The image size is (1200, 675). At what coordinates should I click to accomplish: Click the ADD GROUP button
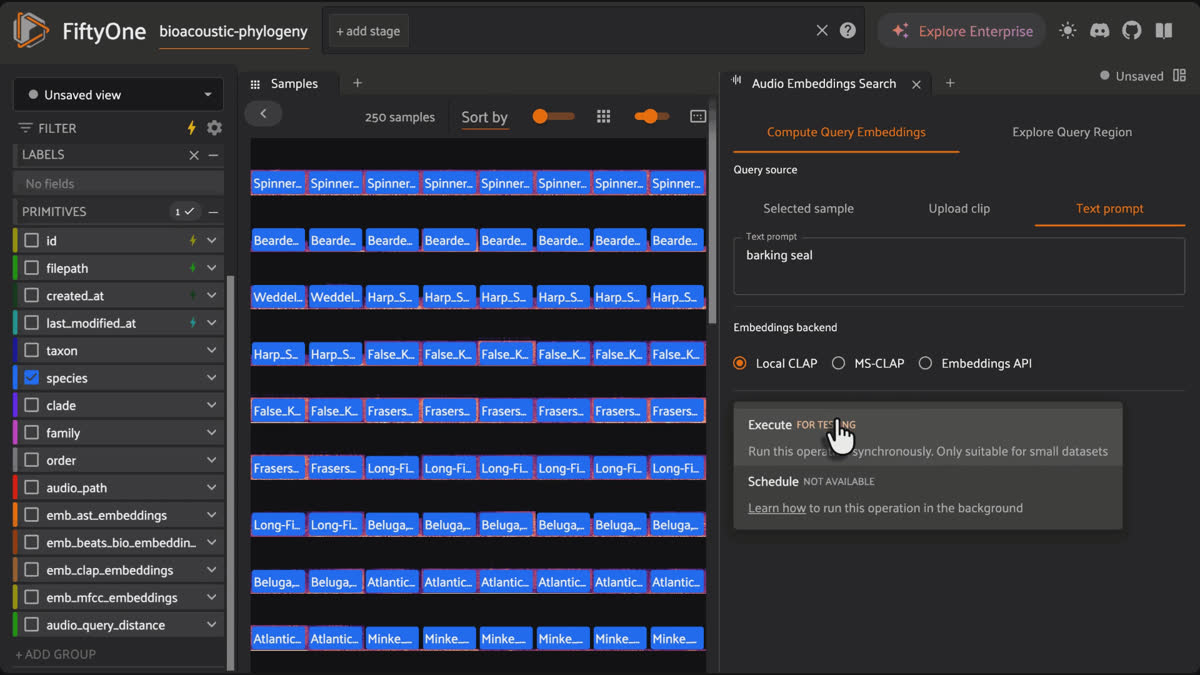coord(56,654)
